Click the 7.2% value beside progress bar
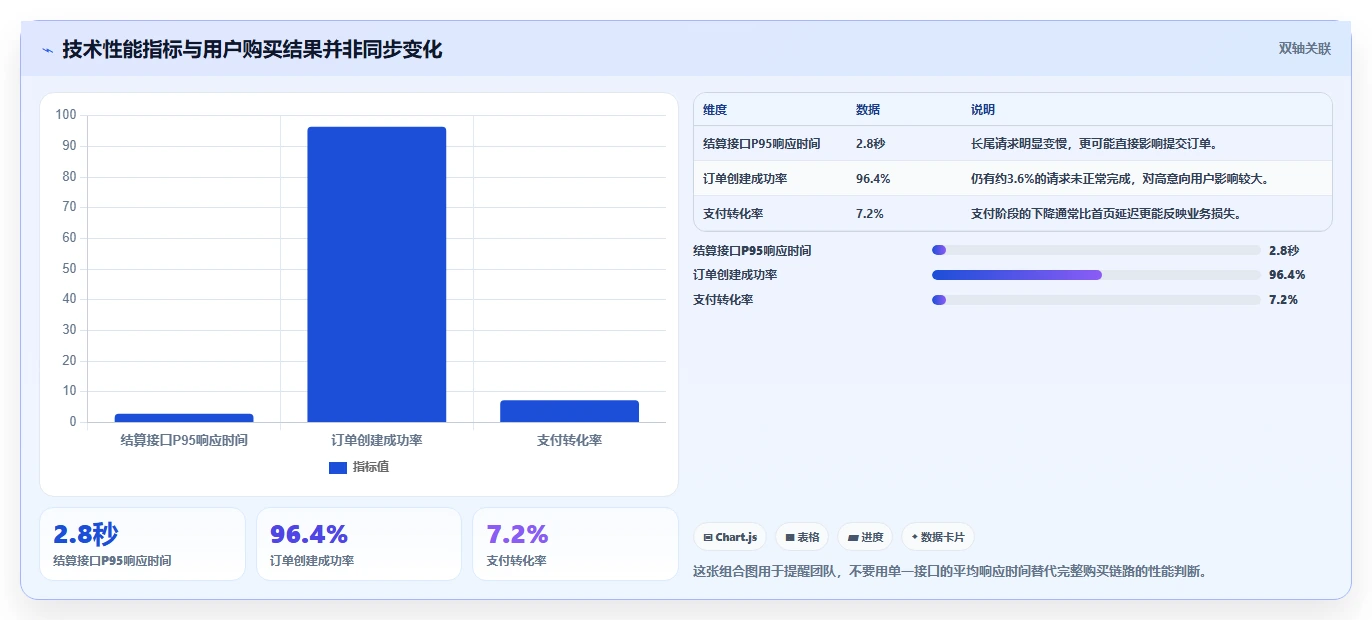The image size is (1372, 620). click(1283, 300)
